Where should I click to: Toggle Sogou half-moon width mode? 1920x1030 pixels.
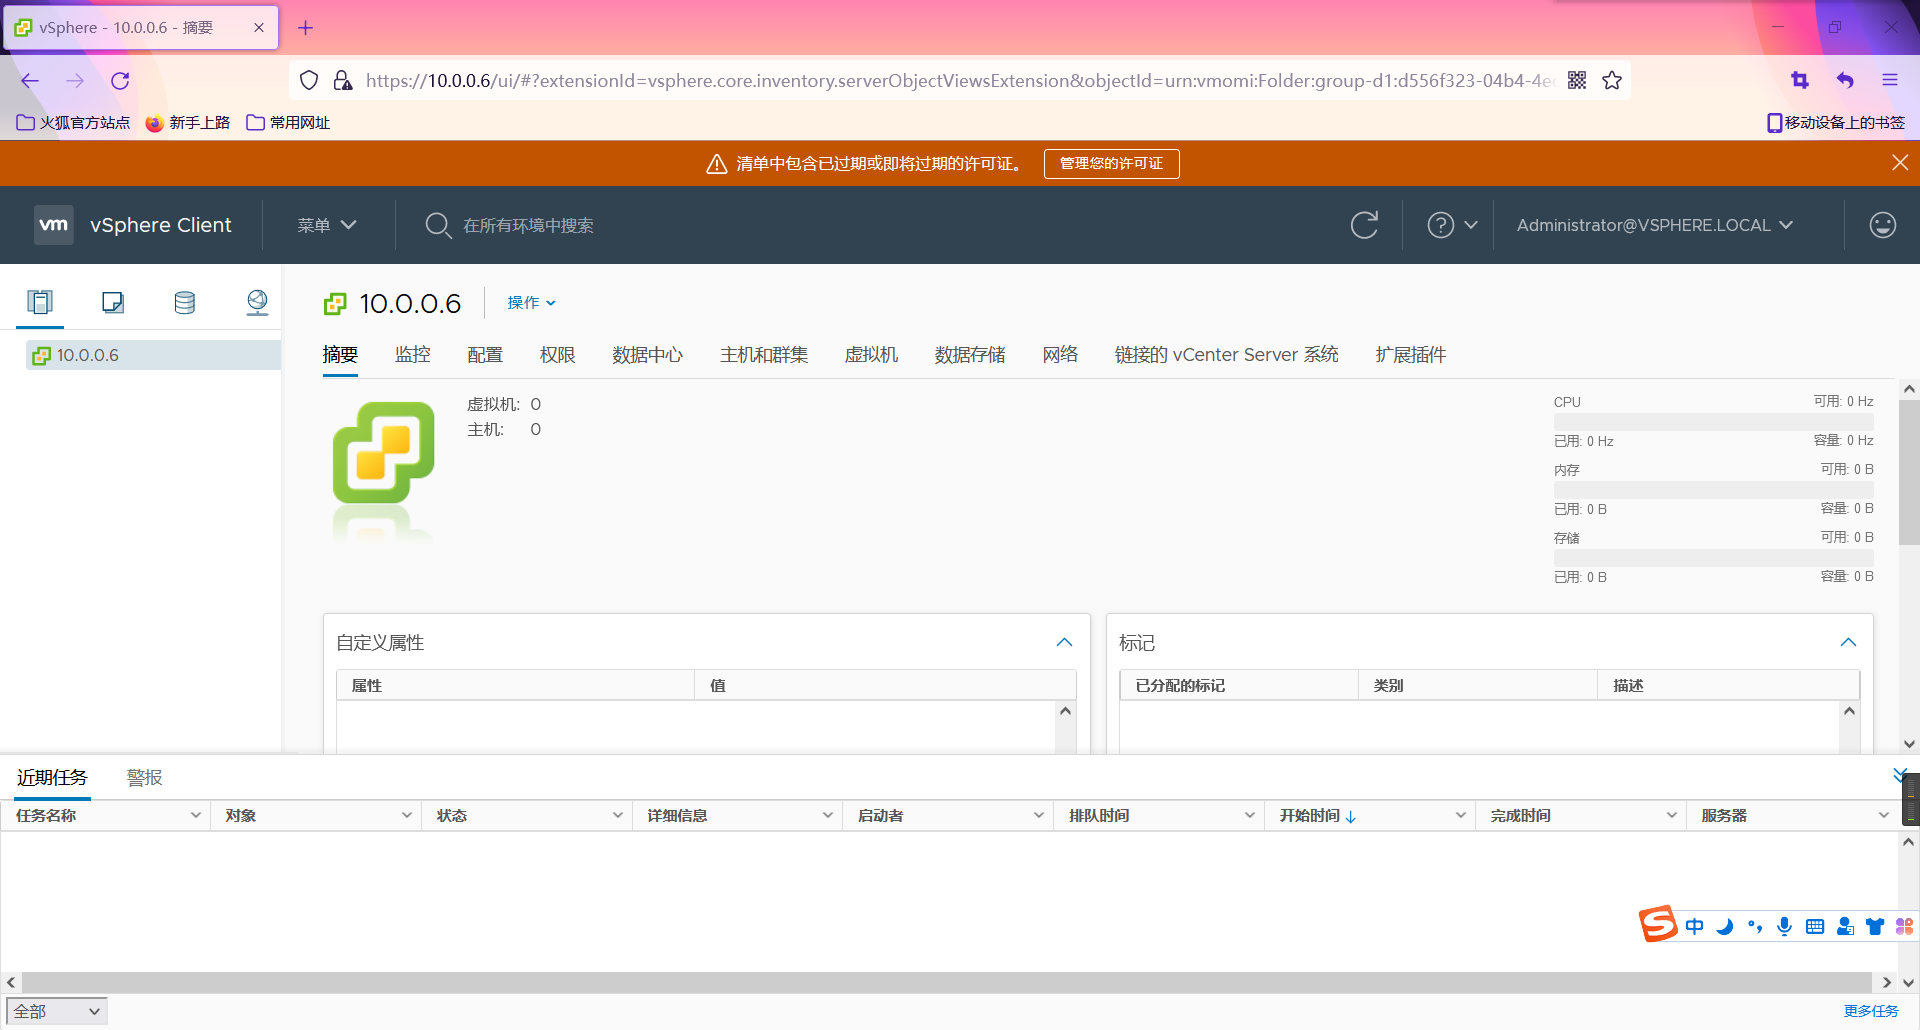tap(1725, 926)
